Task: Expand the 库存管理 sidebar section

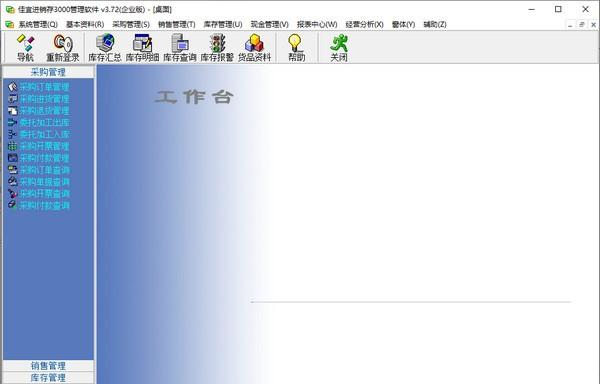Action: coord(48,378)
